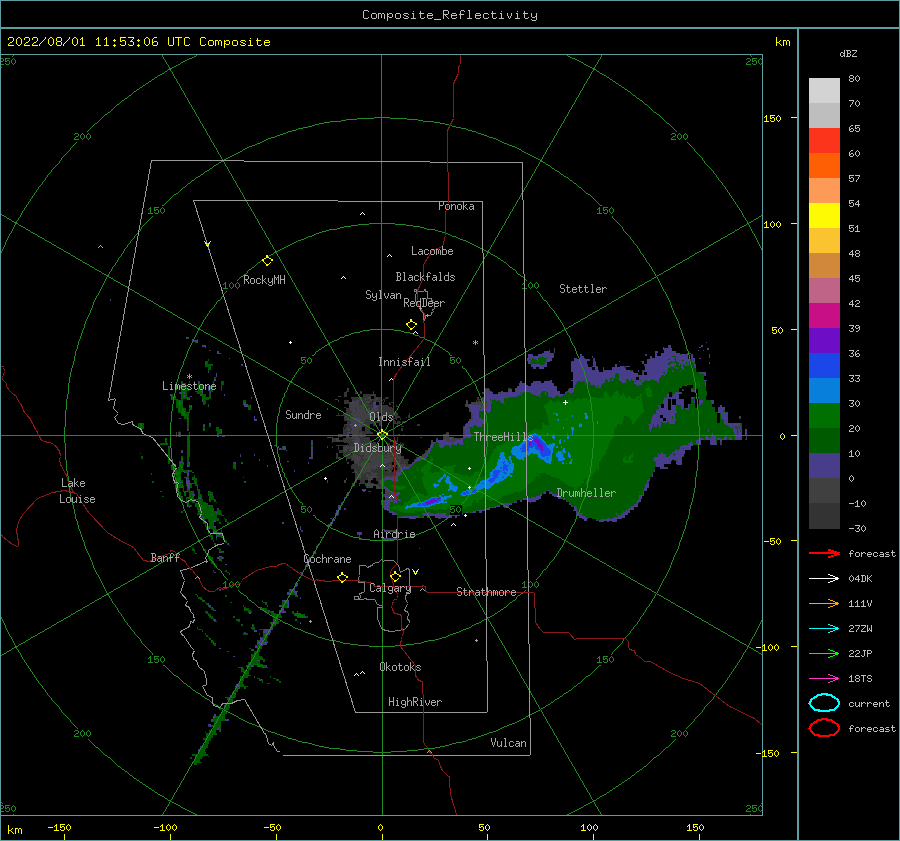Click the Vulcan town label
Image resolution: width=900 pixels, height=841 pixels.
click(x=508, y=743)
